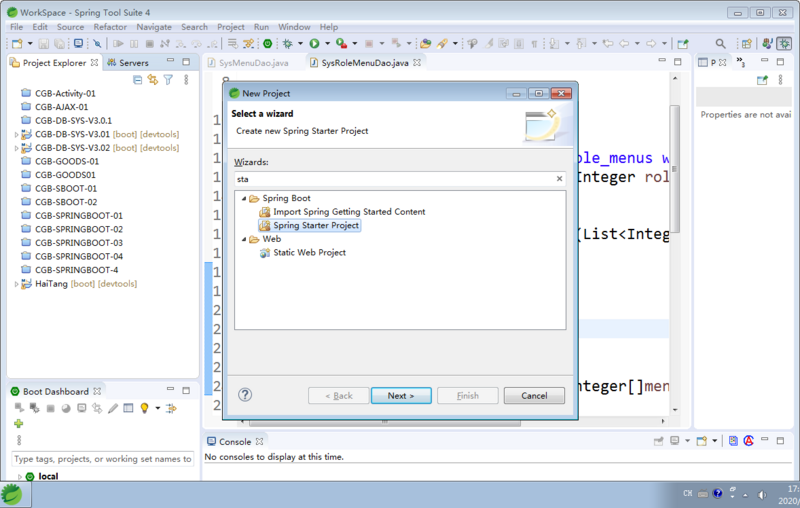
Task: Click the Help question mark in dialog
Action: 245,395
